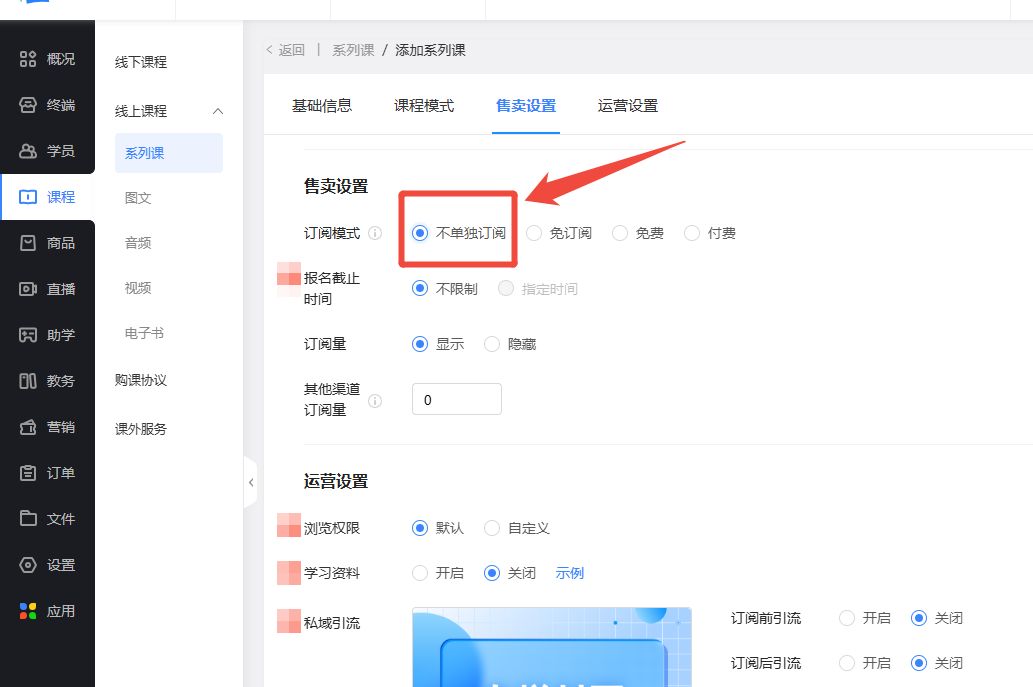Viewport: 1033px width, 687px height.
Task: Enable 学习资料 with the 开启 radio
Action: (x=420, y=574)
